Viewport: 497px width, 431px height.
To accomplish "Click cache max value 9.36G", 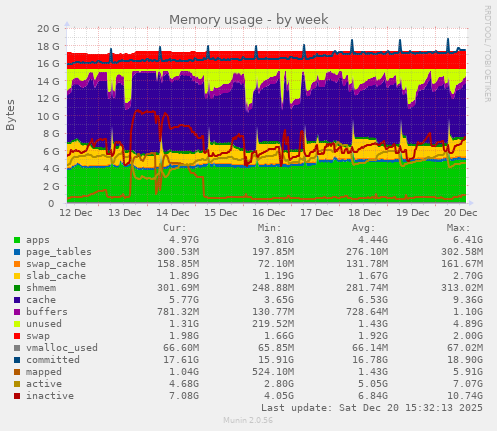I will click(x=468, y=300).
